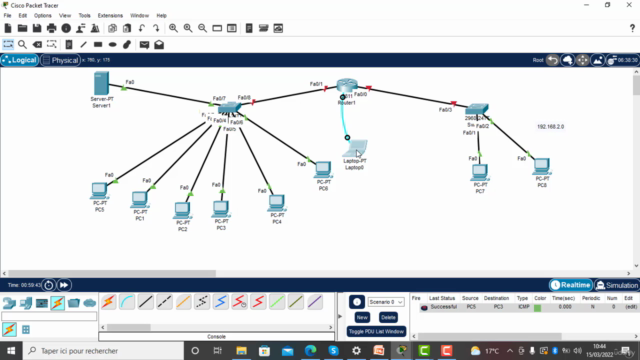Click the Fire indicator of Successful PDU
Viewport: 640px width, 360px height.
click(424, 307)
